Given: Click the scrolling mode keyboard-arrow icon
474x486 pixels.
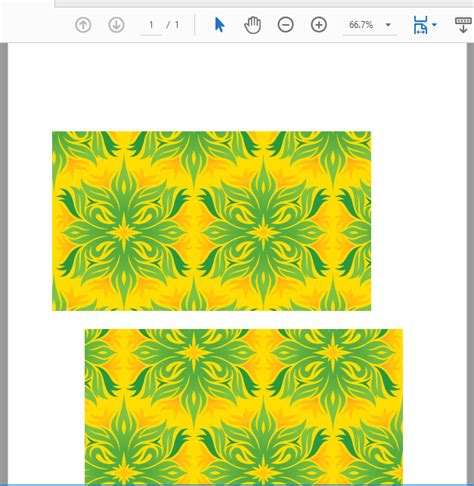Looking at the screenshot, I should pos(463,25).
